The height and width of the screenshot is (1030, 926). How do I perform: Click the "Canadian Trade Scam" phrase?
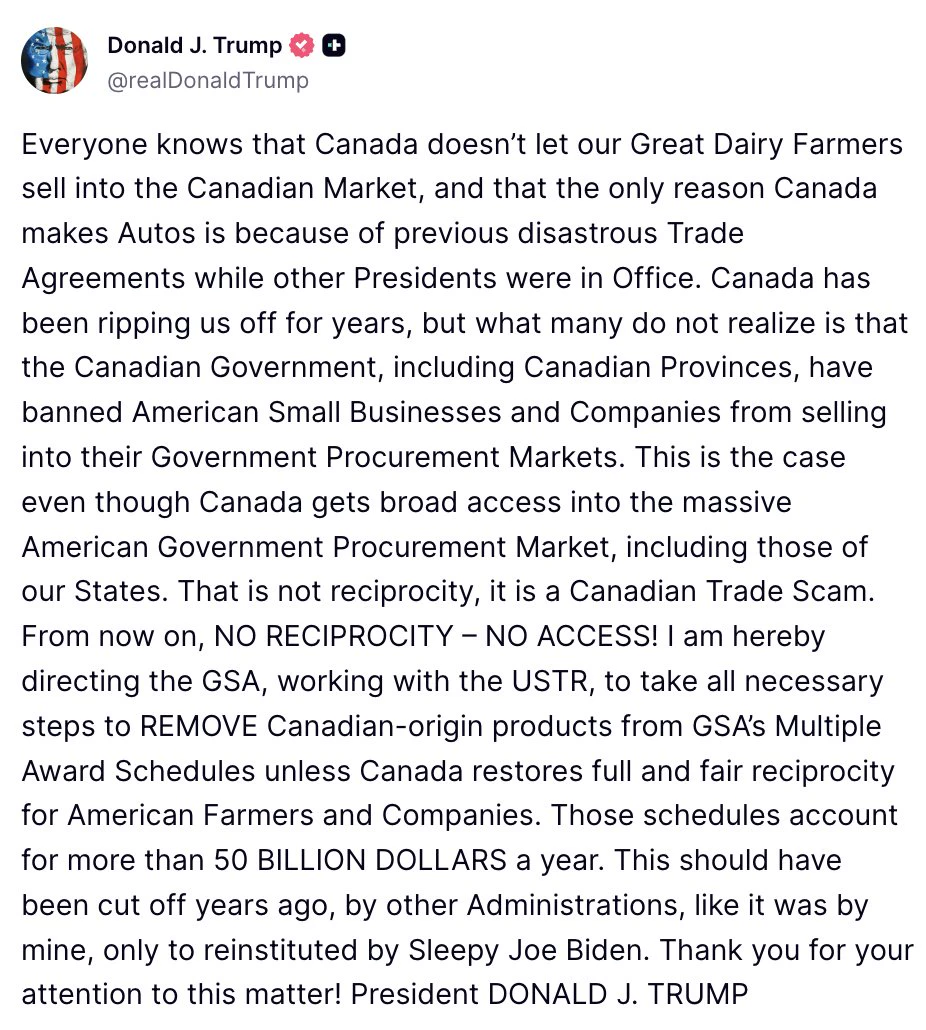pos(721,591)
